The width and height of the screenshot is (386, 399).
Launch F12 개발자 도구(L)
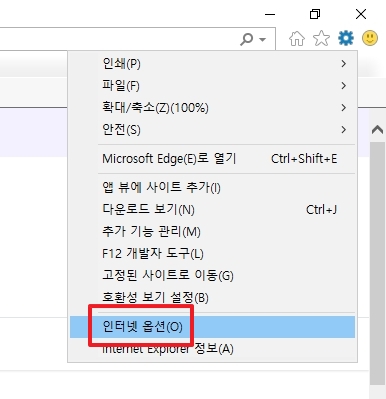(x=213, y=253)
